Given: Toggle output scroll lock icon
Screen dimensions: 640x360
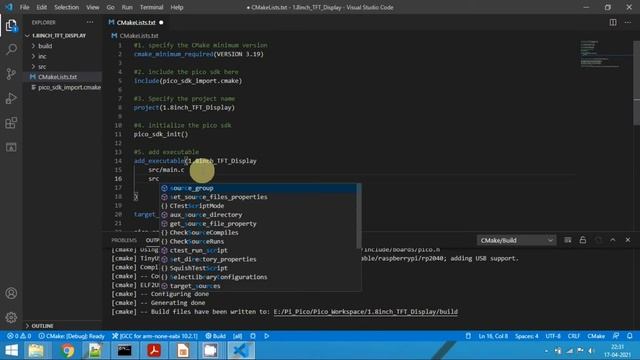Looking at the screenshot, I should click(582, 240).
